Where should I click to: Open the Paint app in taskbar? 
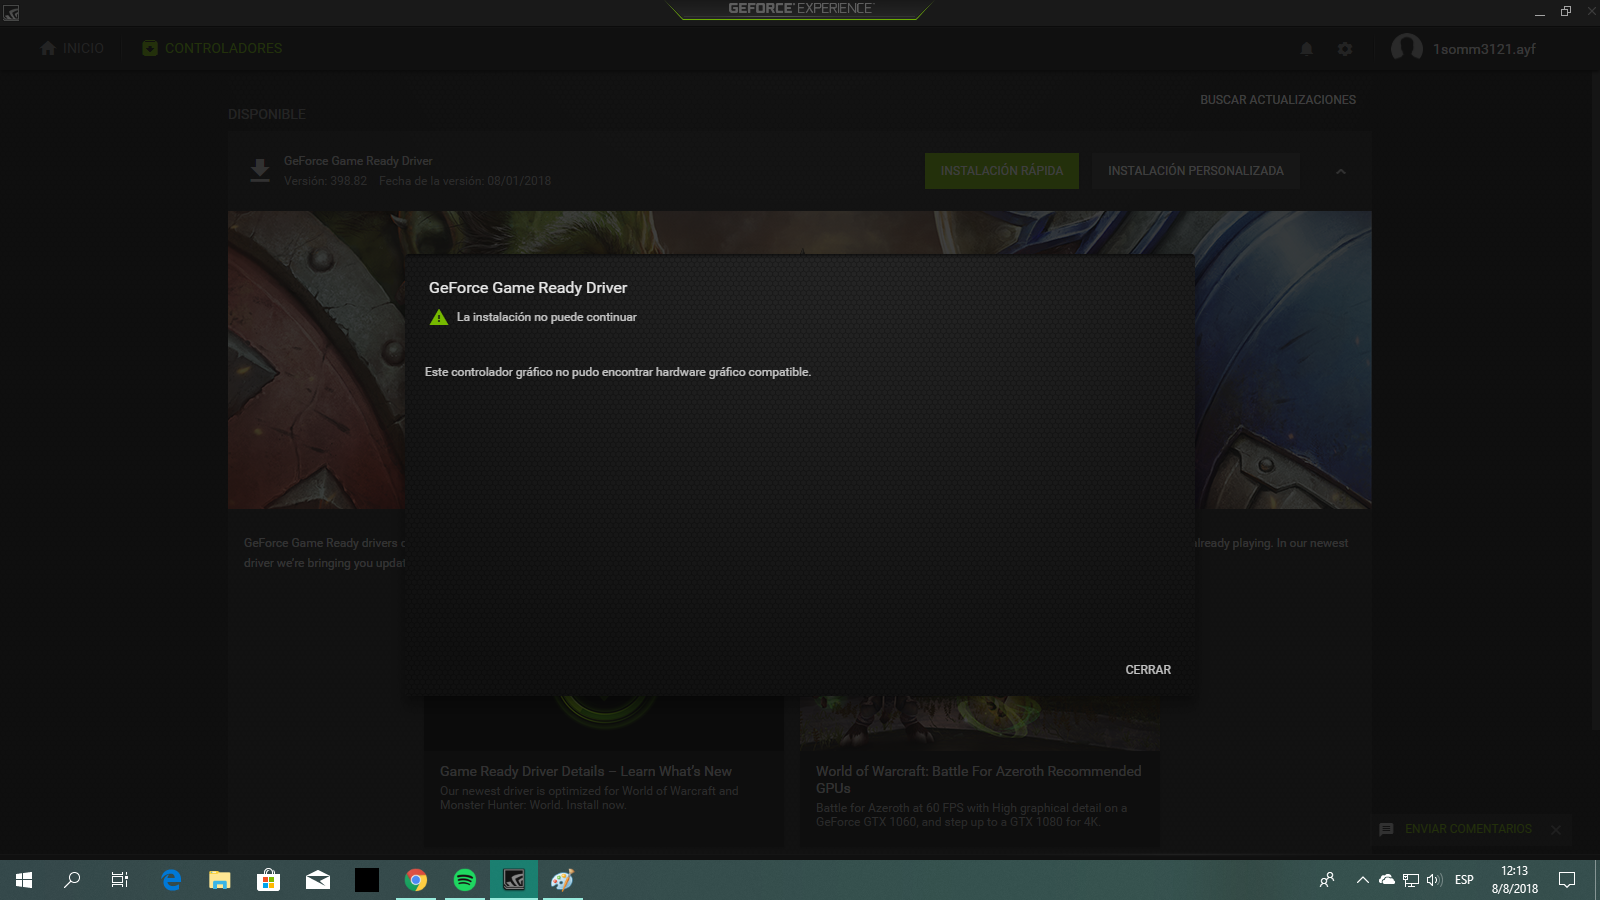pos(563,880)
